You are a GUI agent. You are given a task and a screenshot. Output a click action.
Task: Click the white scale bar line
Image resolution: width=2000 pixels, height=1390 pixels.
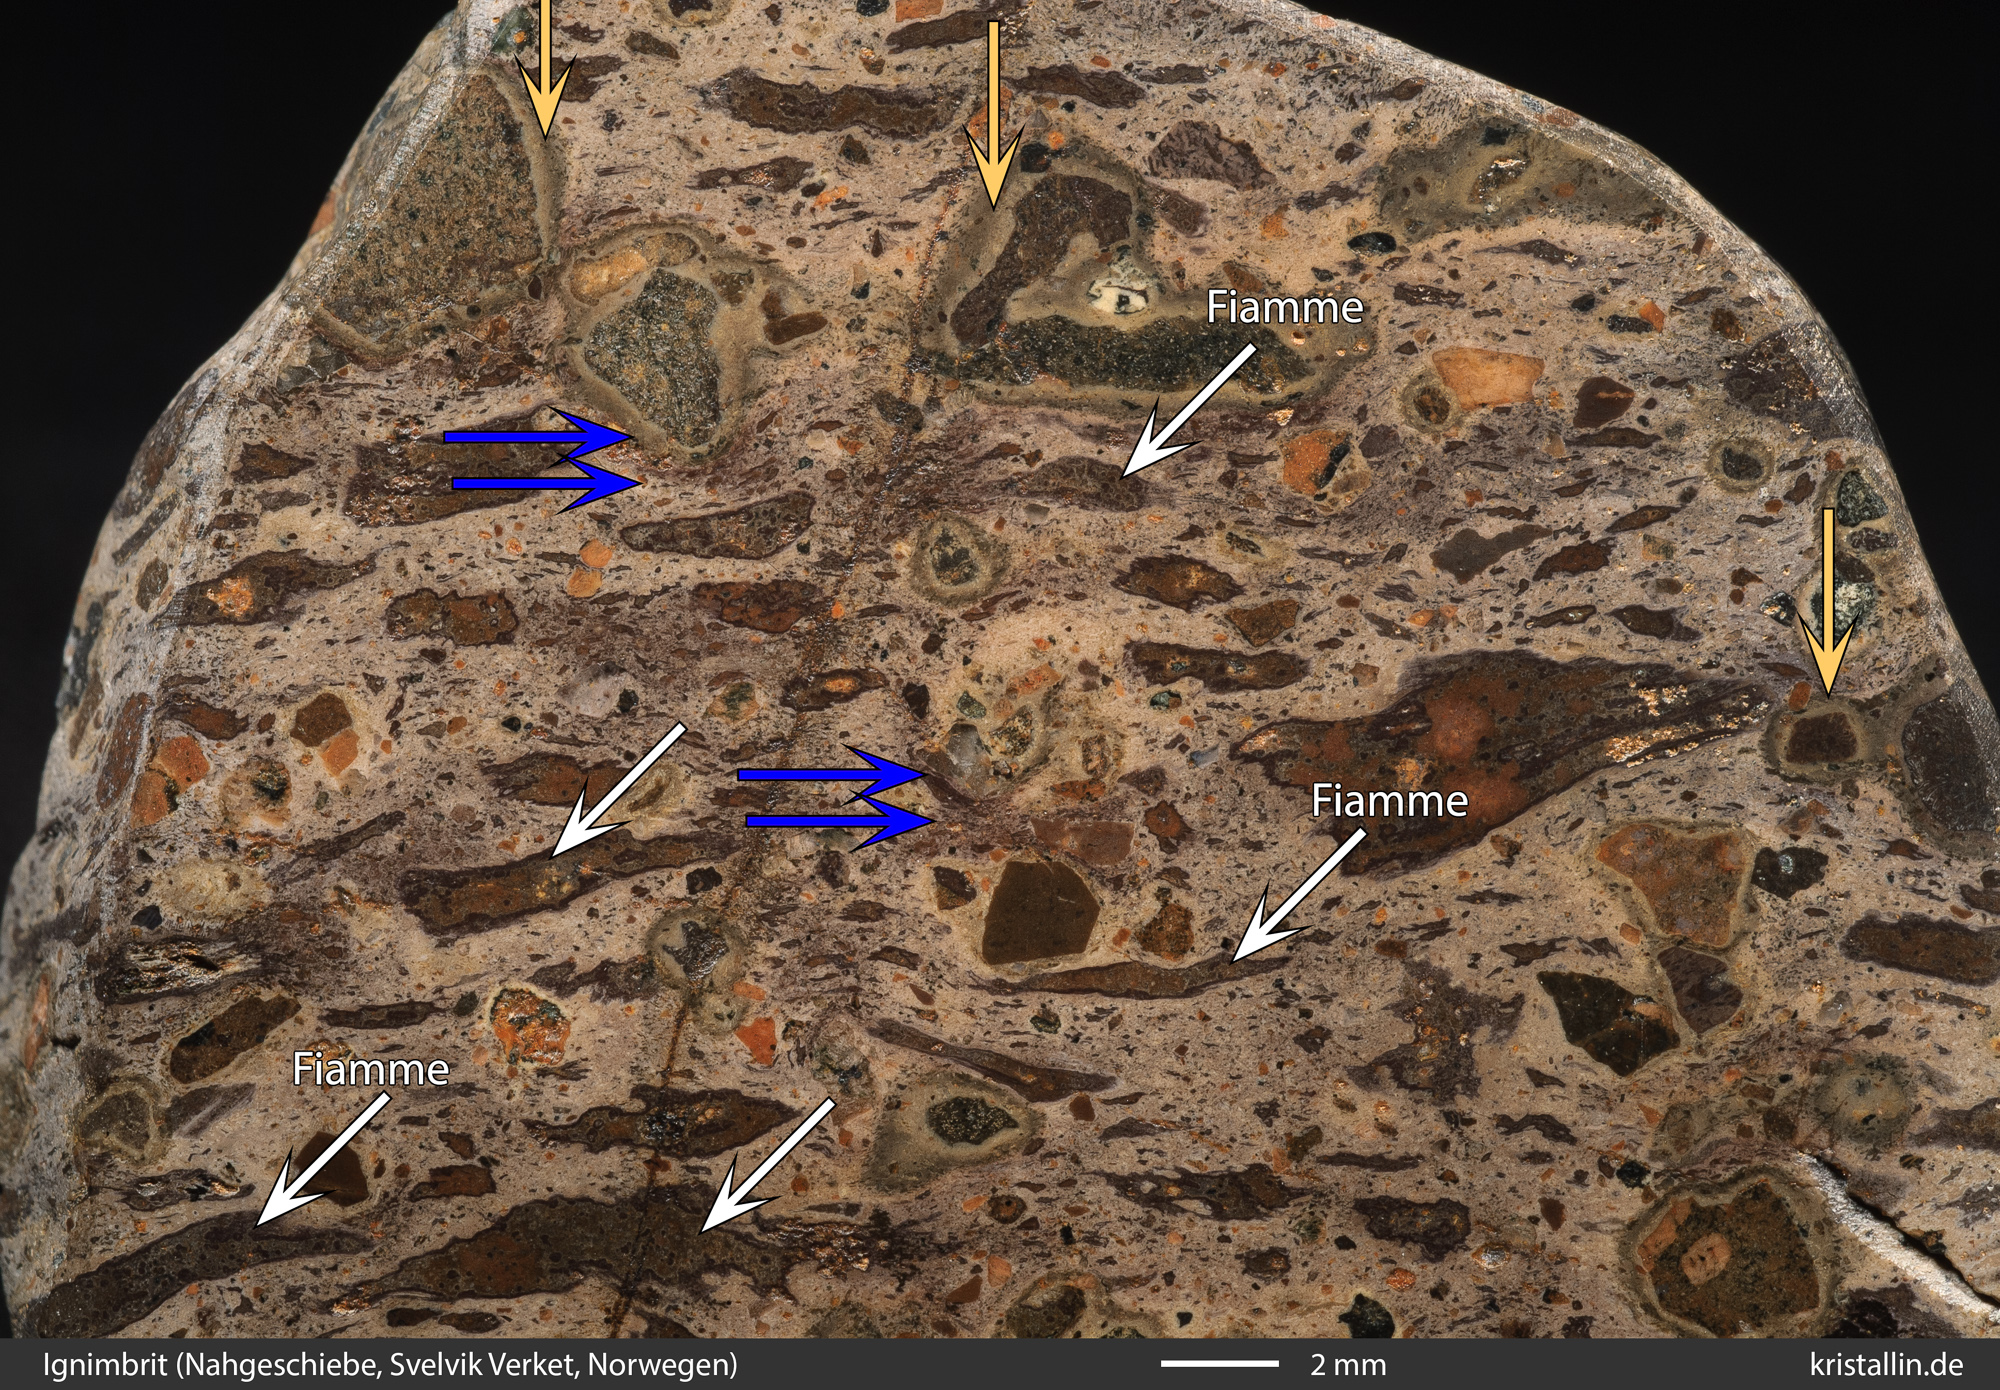[x=1219, y=1364]
